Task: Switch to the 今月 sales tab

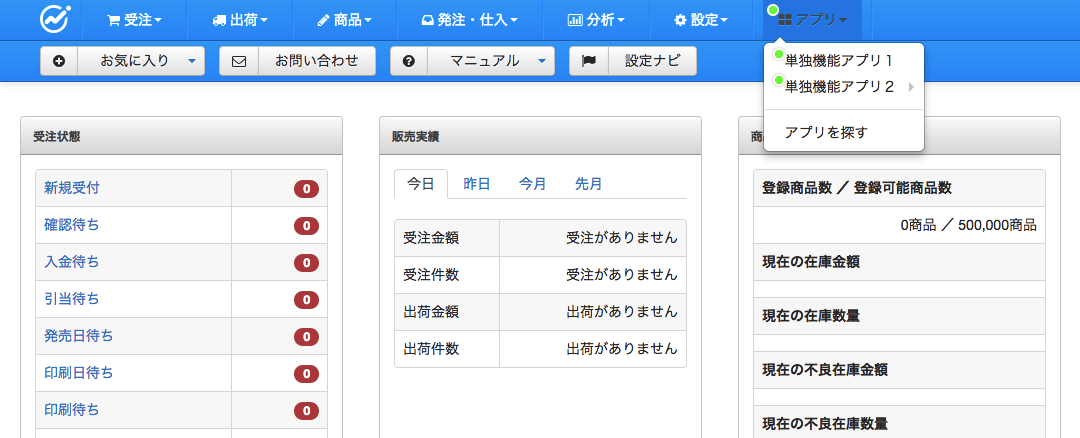Action: (x=532, y=184)
